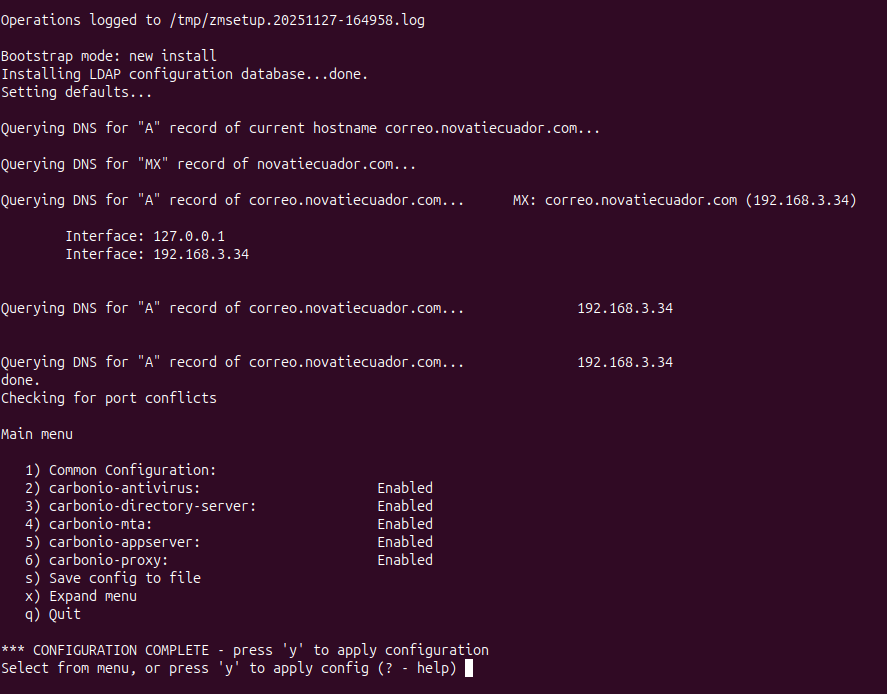This screenshot has width=887, height=694.
Task: Click the Save config to file option
Action: click(x=124, y=578)
